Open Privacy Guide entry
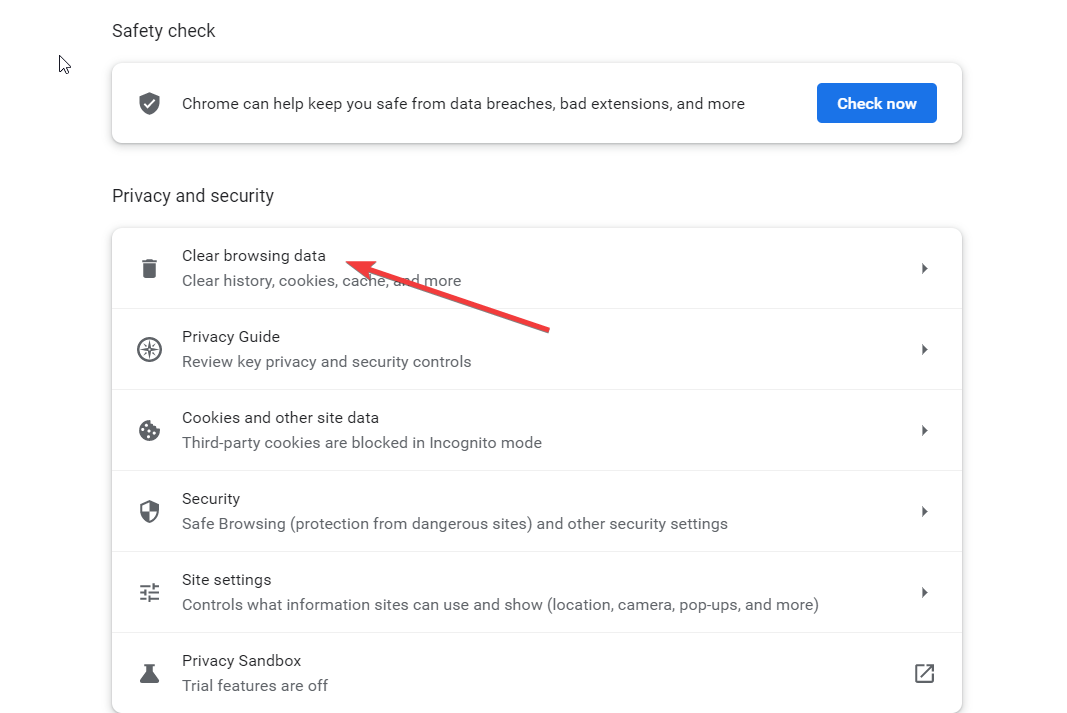1067x713 pixels. click(x=537, y=349)
